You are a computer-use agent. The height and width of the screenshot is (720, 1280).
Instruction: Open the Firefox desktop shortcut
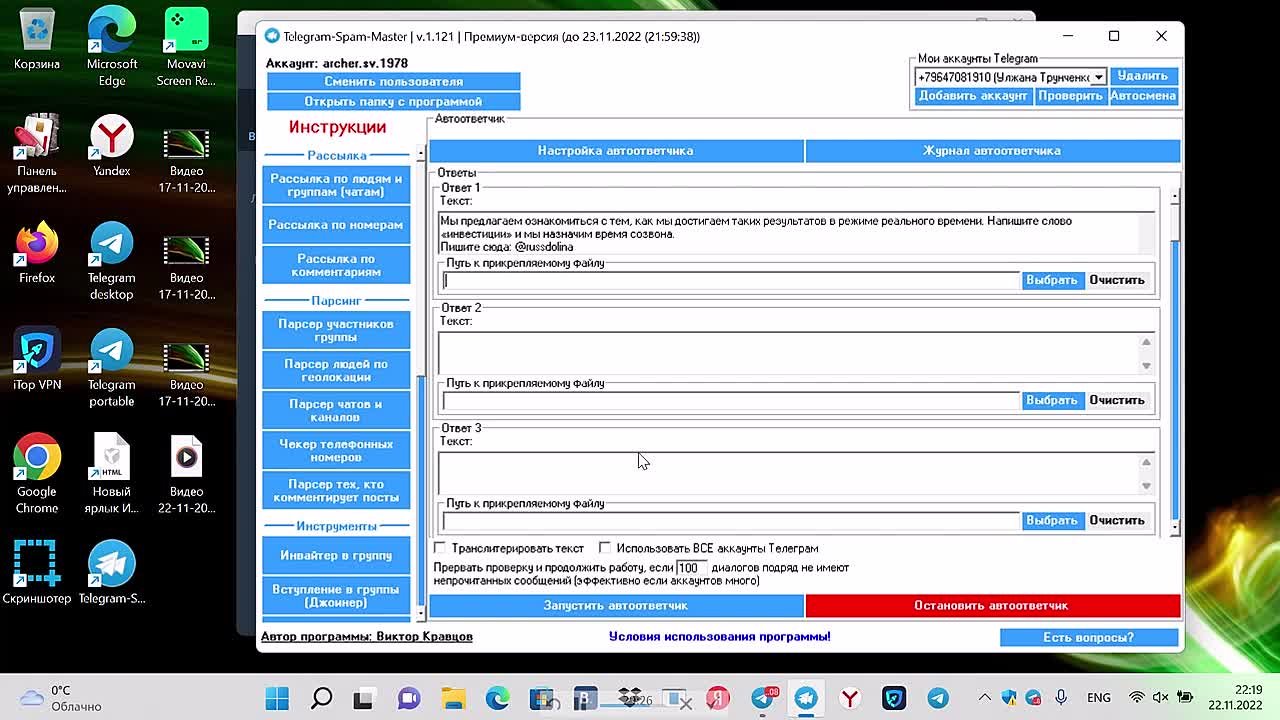pos(37,253)
